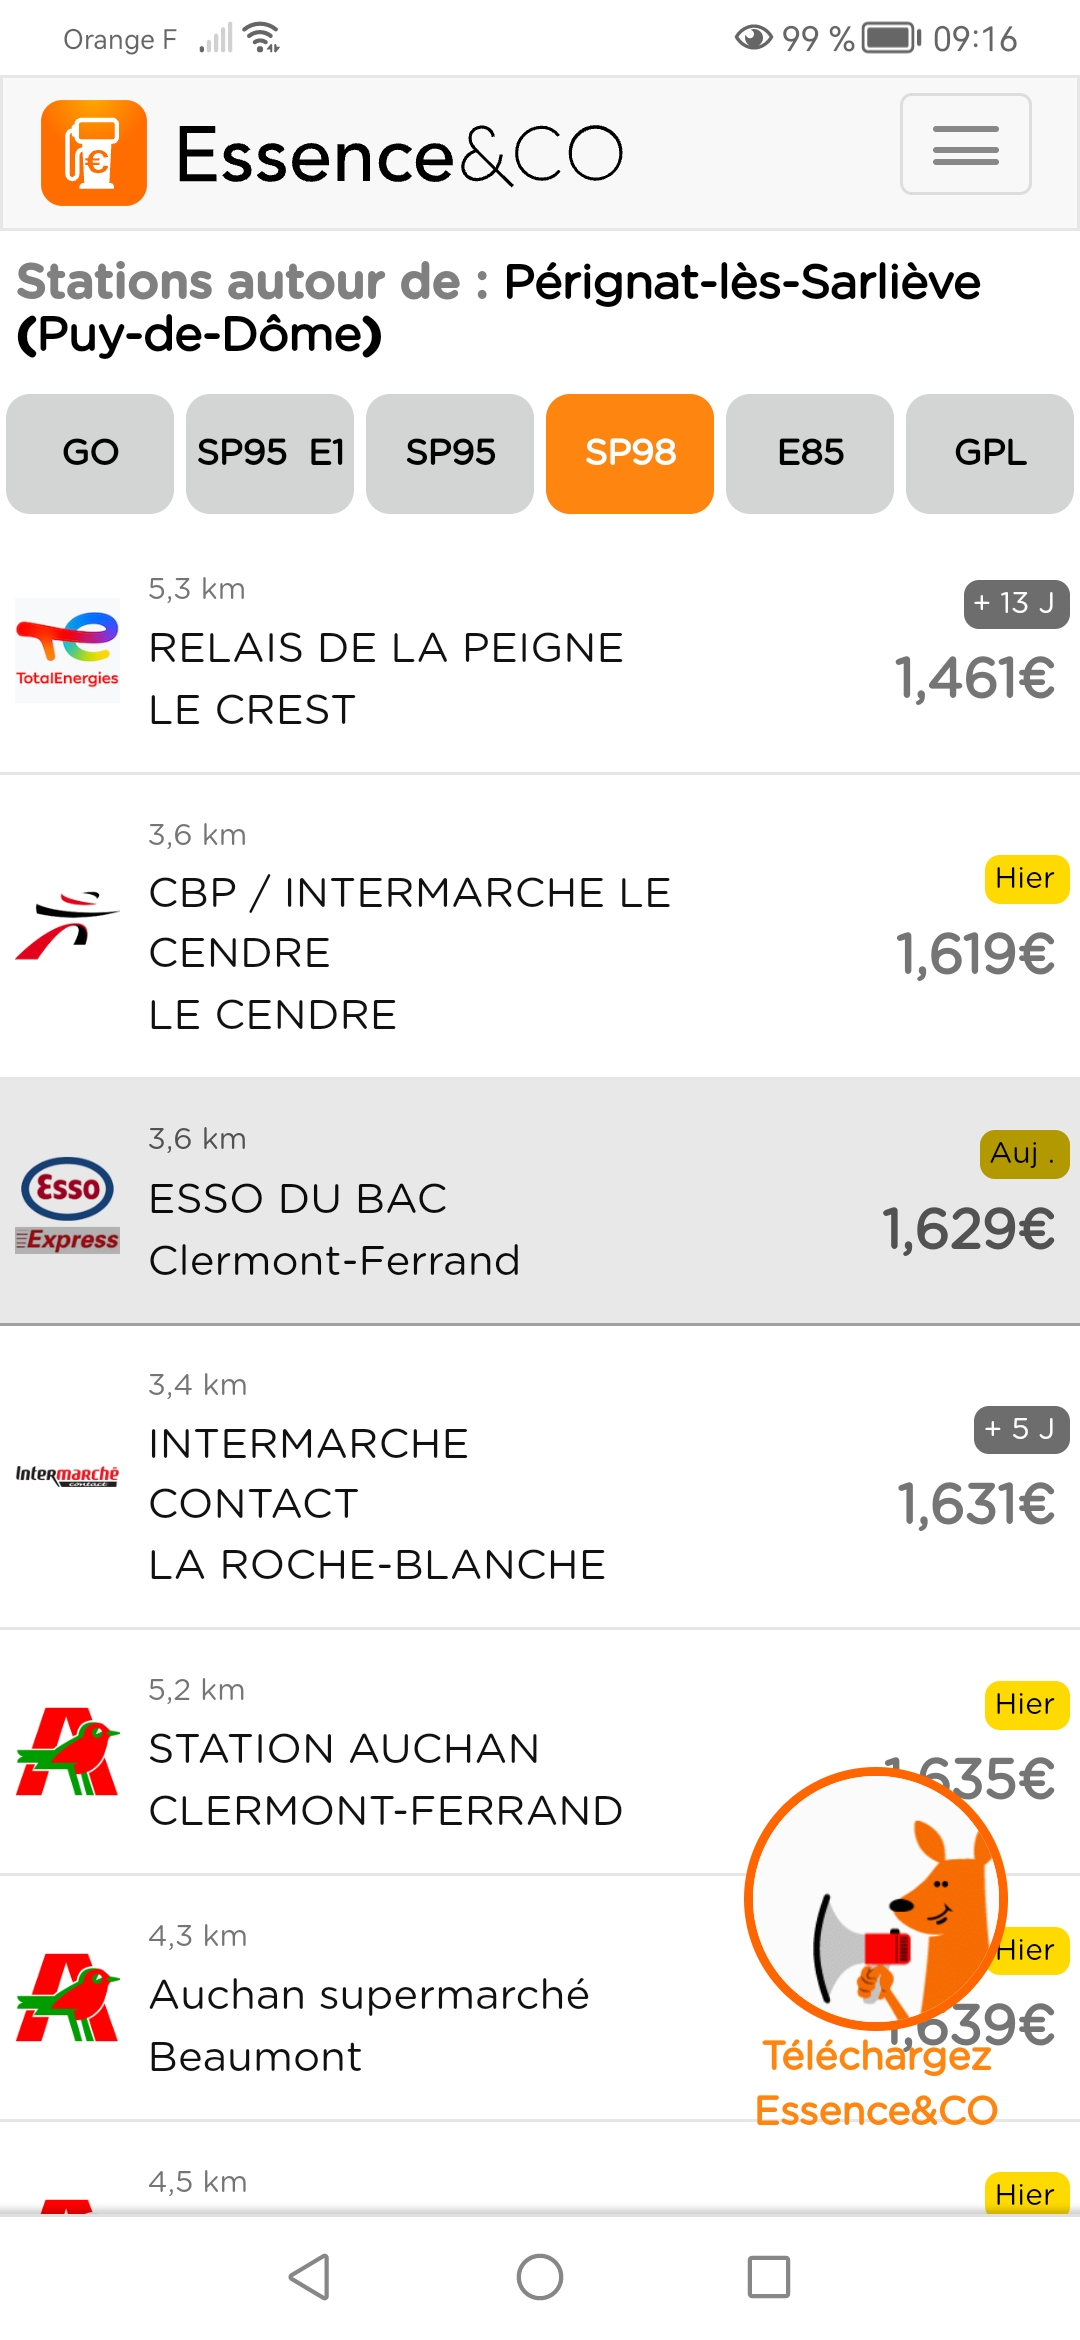This screenshot has width=1080, height=2340.
Task: Tap the Auchan Beaumont bird logo
Action: pyautogui.click(x=67, y=1997)
